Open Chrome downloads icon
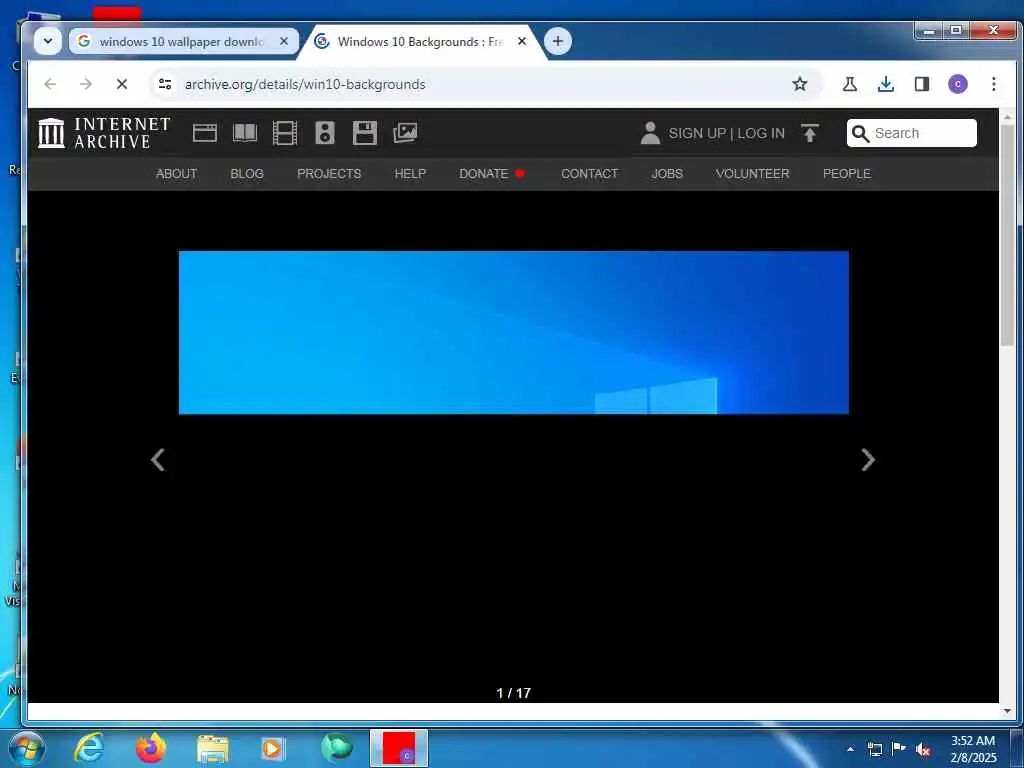Image resolution: width=1024 pixels, height=768 pixels. [886, 84]
